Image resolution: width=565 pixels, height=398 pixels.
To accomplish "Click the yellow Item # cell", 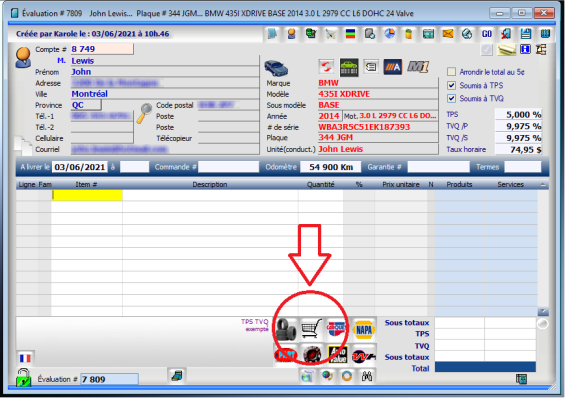I will pyautogui.click(x=87, y=195).
